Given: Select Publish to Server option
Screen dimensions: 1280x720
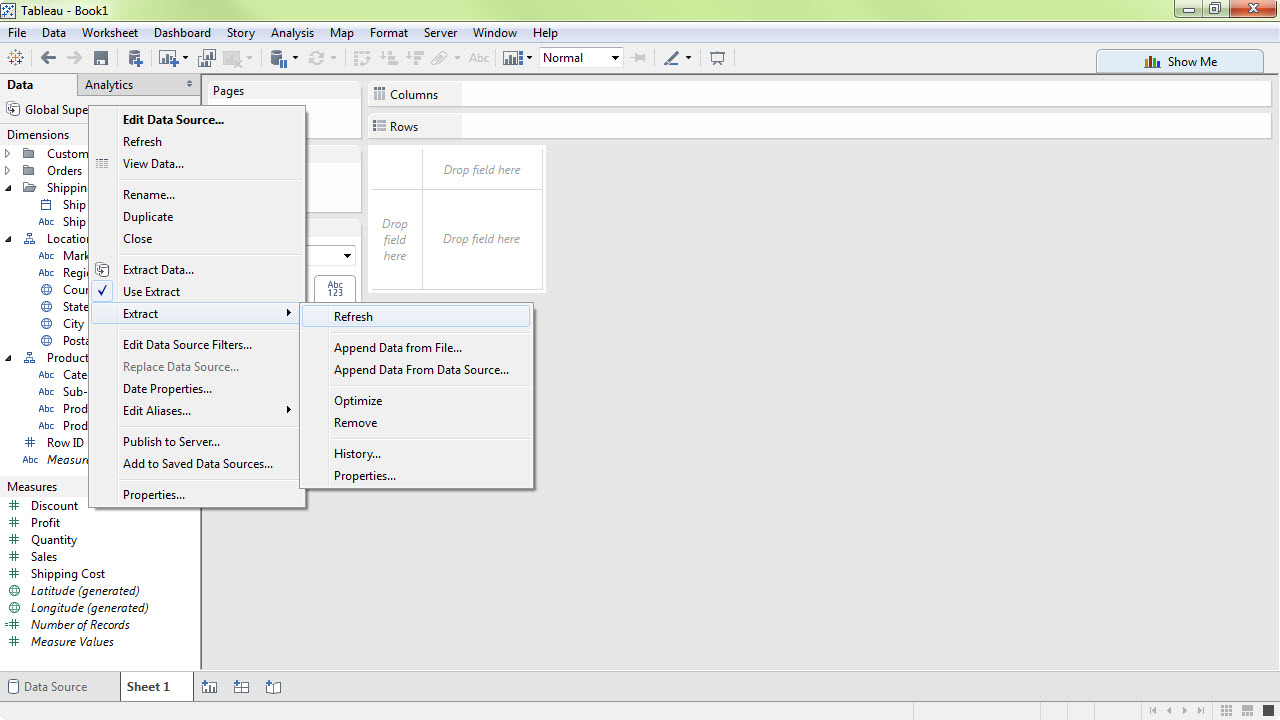Looking at the screenshot, I should pyautogui.click(x=196, y=442).
